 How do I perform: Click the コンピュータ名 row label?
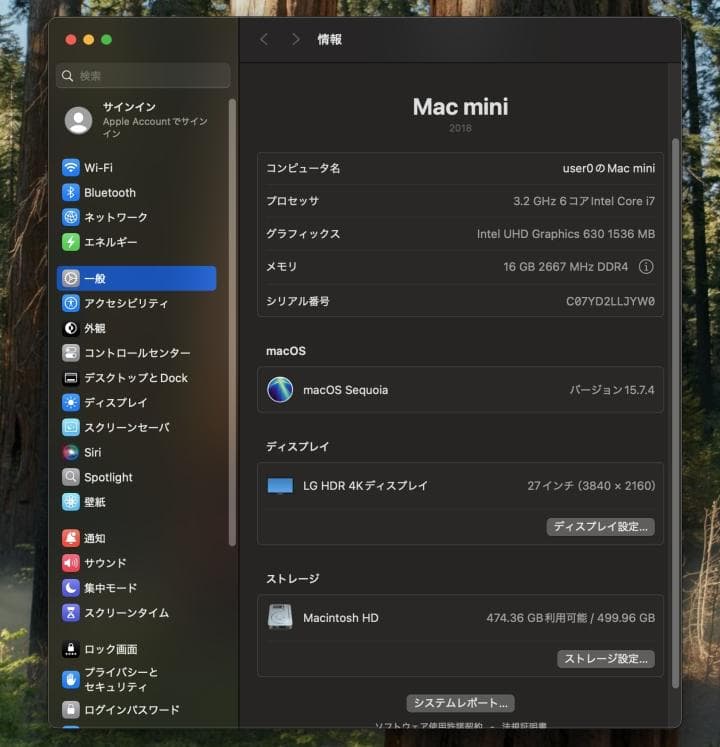pyautogui.click(x=303, y=168)
